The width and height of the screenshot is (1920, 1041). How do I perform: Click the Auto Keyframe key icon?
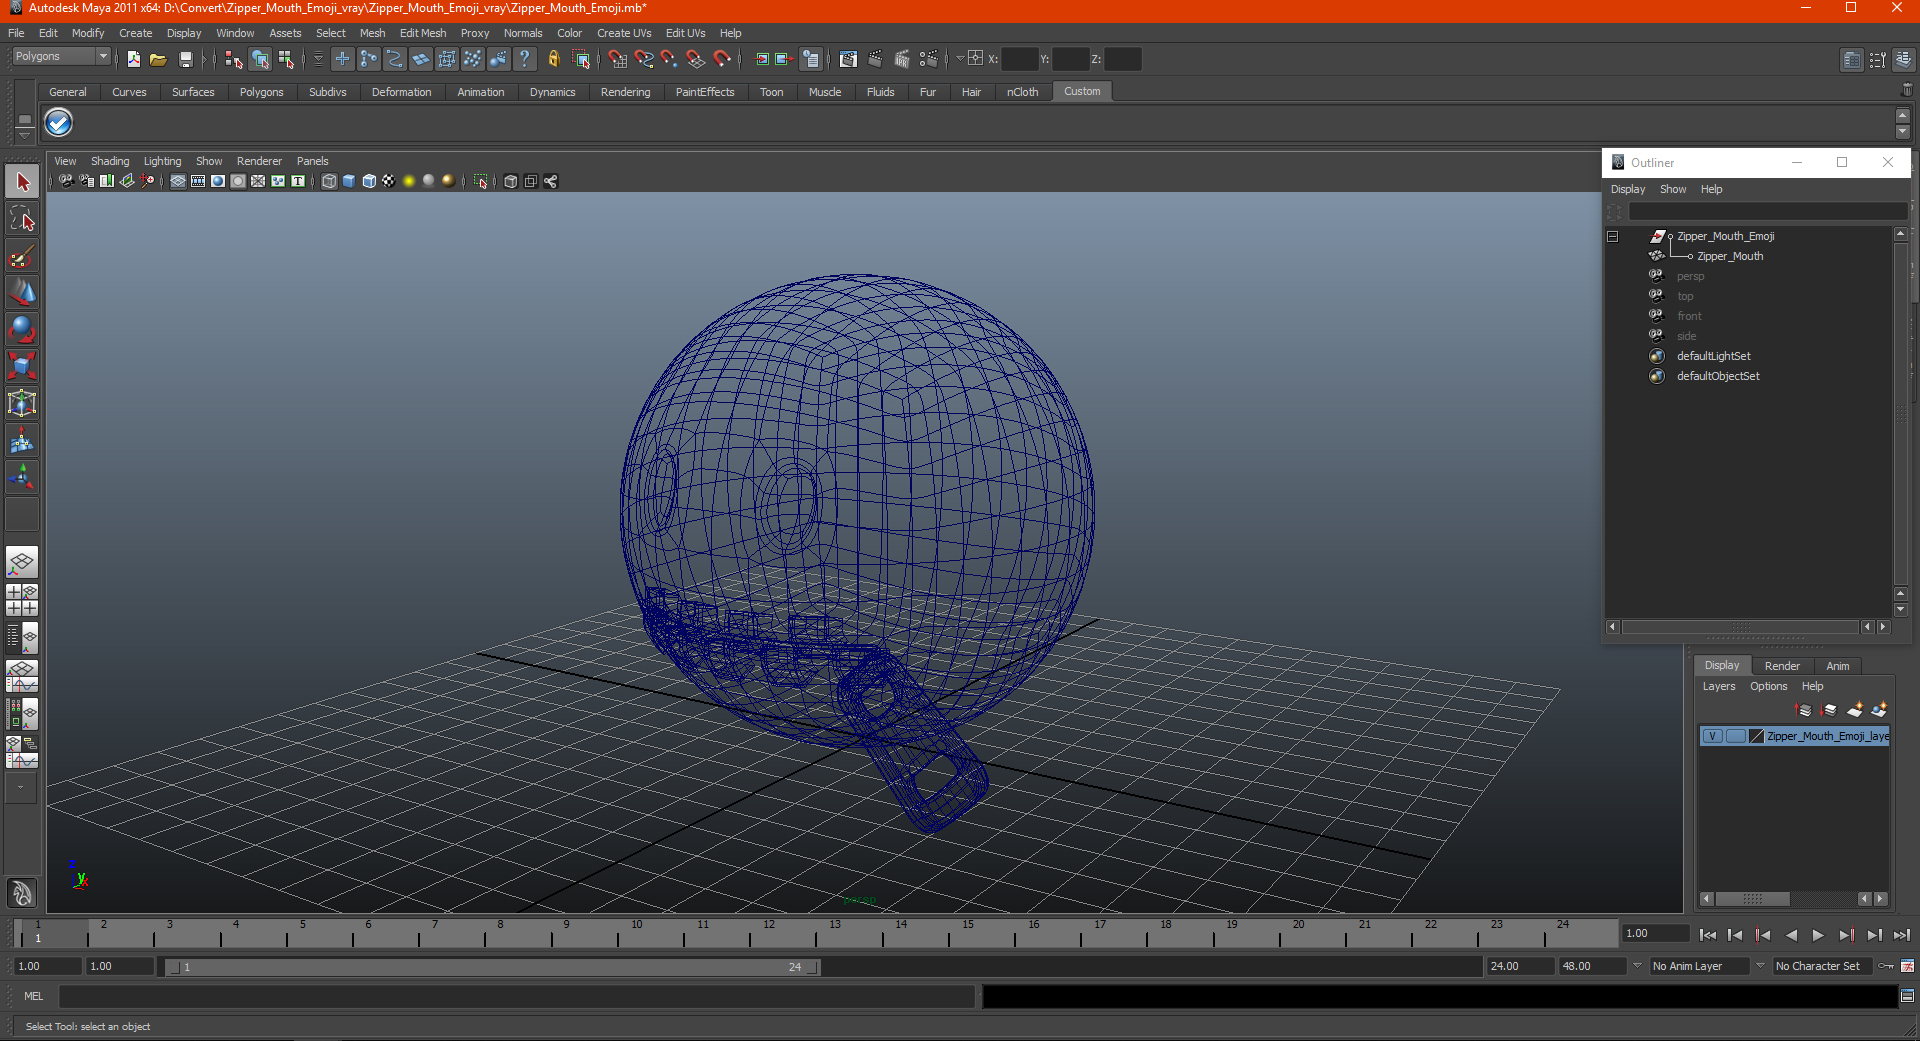coord(1886,966)
